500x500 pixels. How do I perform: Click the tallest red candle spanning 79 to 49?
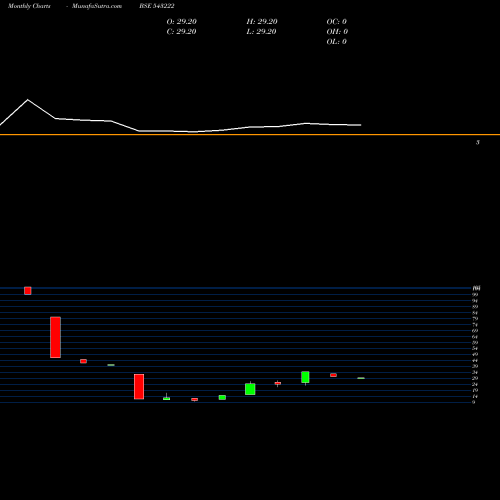point(55,337)
